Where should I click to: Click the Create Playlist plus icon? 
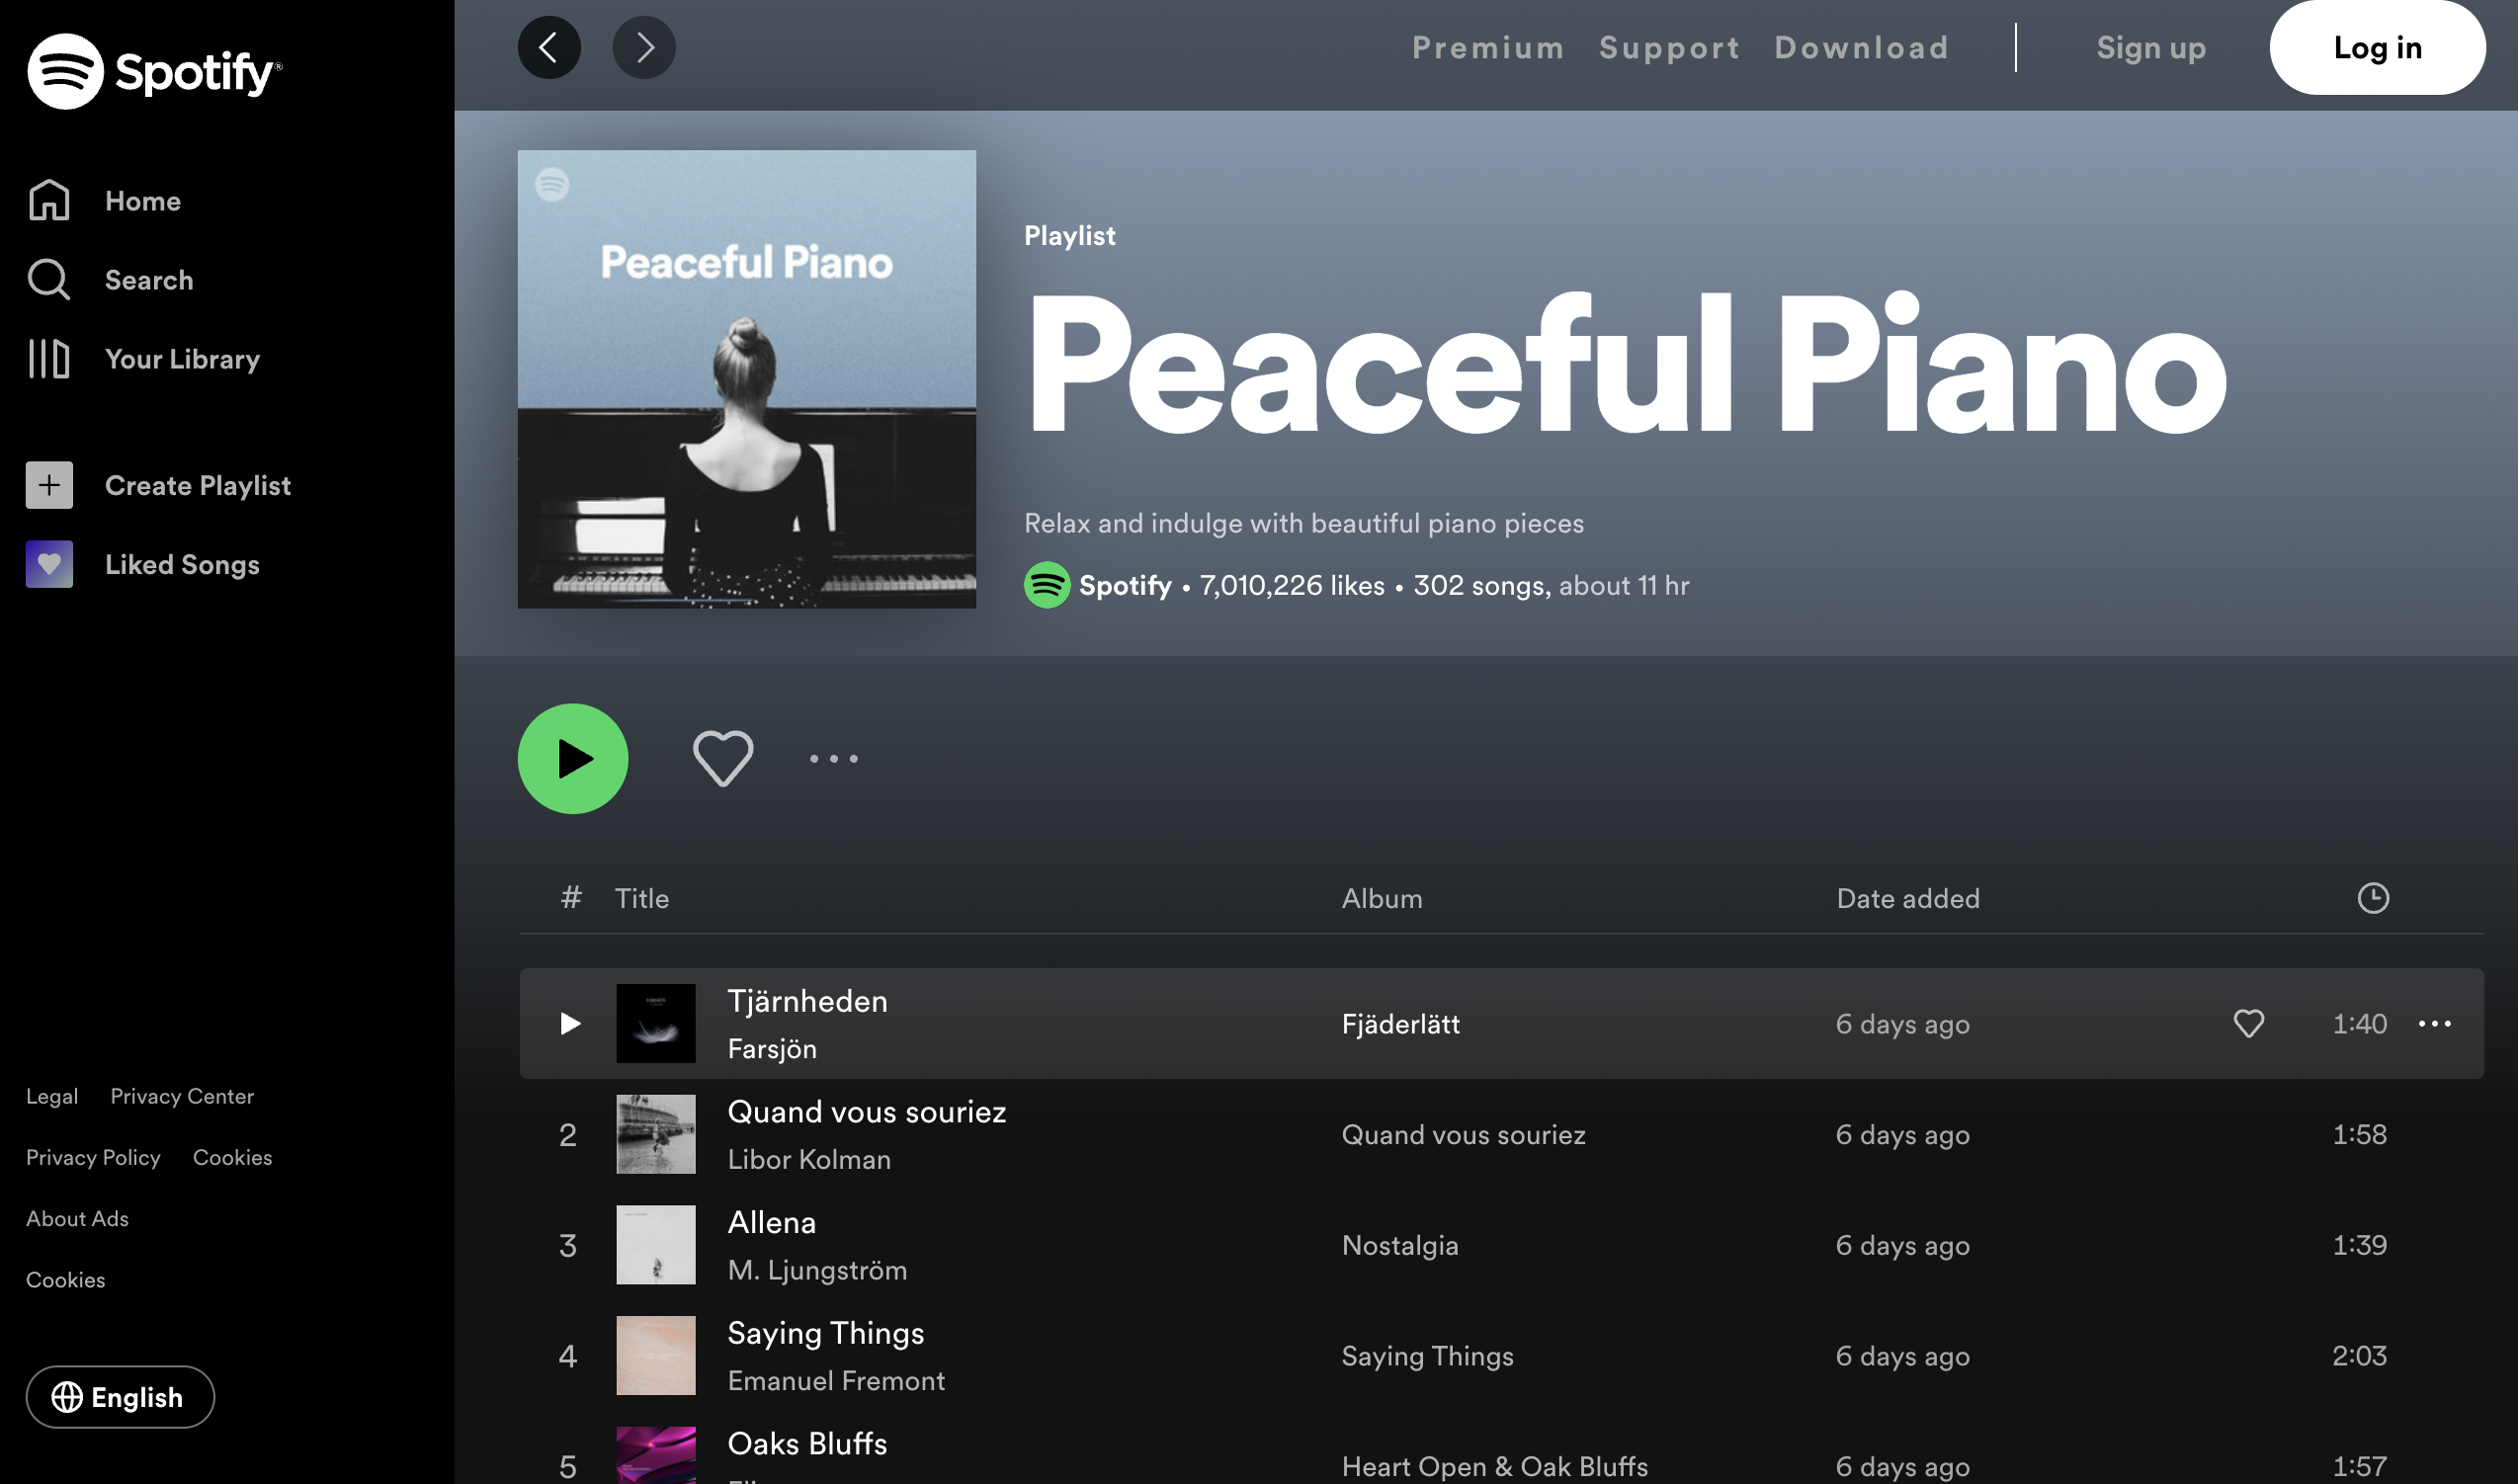tap(49, 485)
